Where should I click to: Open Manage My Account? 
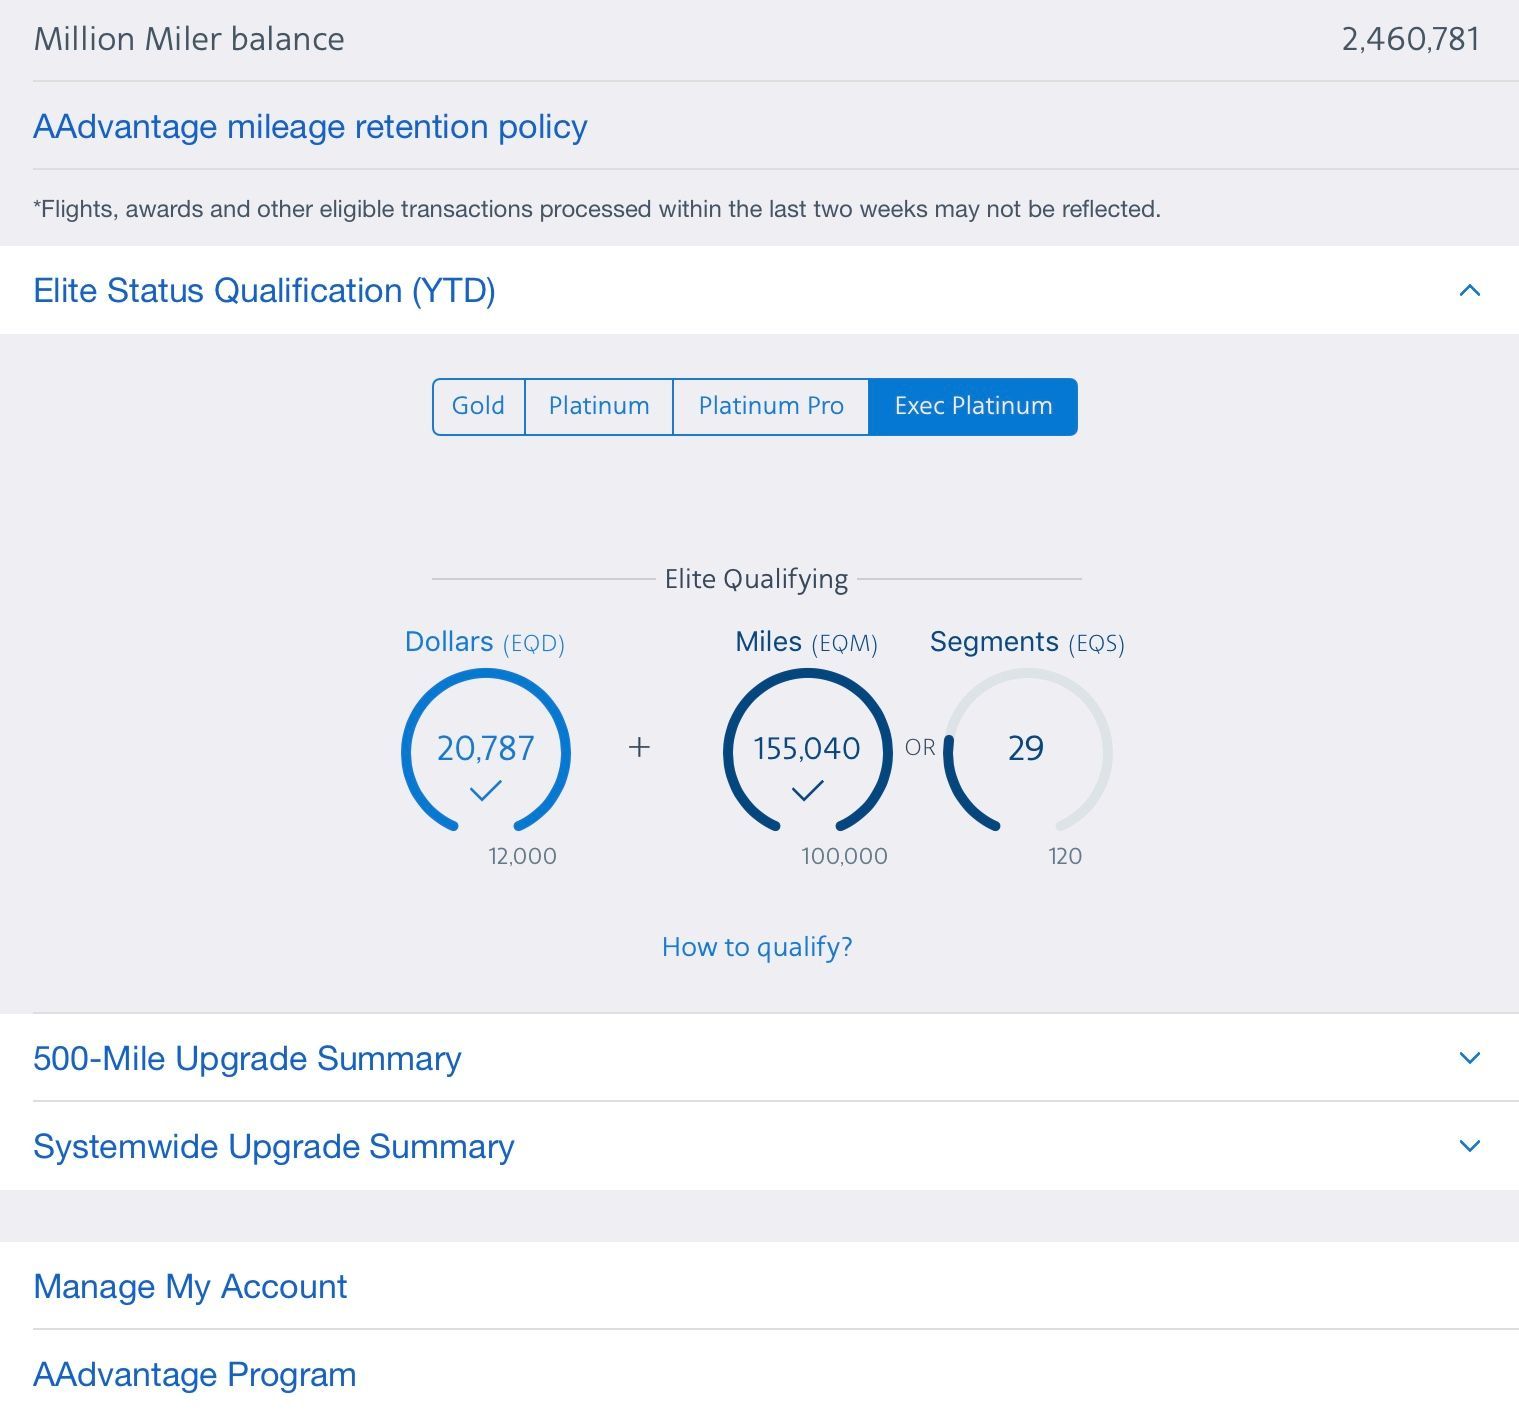click(190, 1286)
